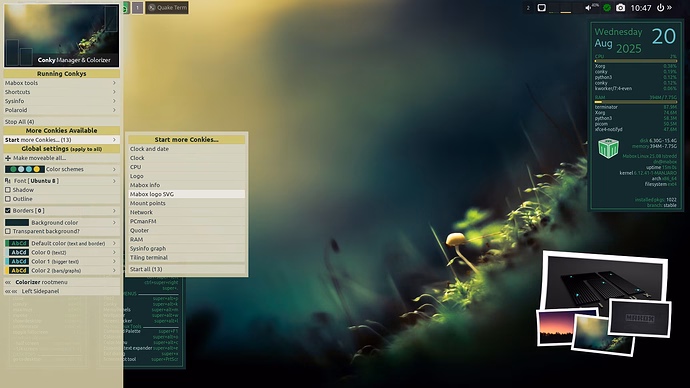Click the green Mabox cube logo in the sysinfo Conky

pyautogui.click(x=608, y=148)
